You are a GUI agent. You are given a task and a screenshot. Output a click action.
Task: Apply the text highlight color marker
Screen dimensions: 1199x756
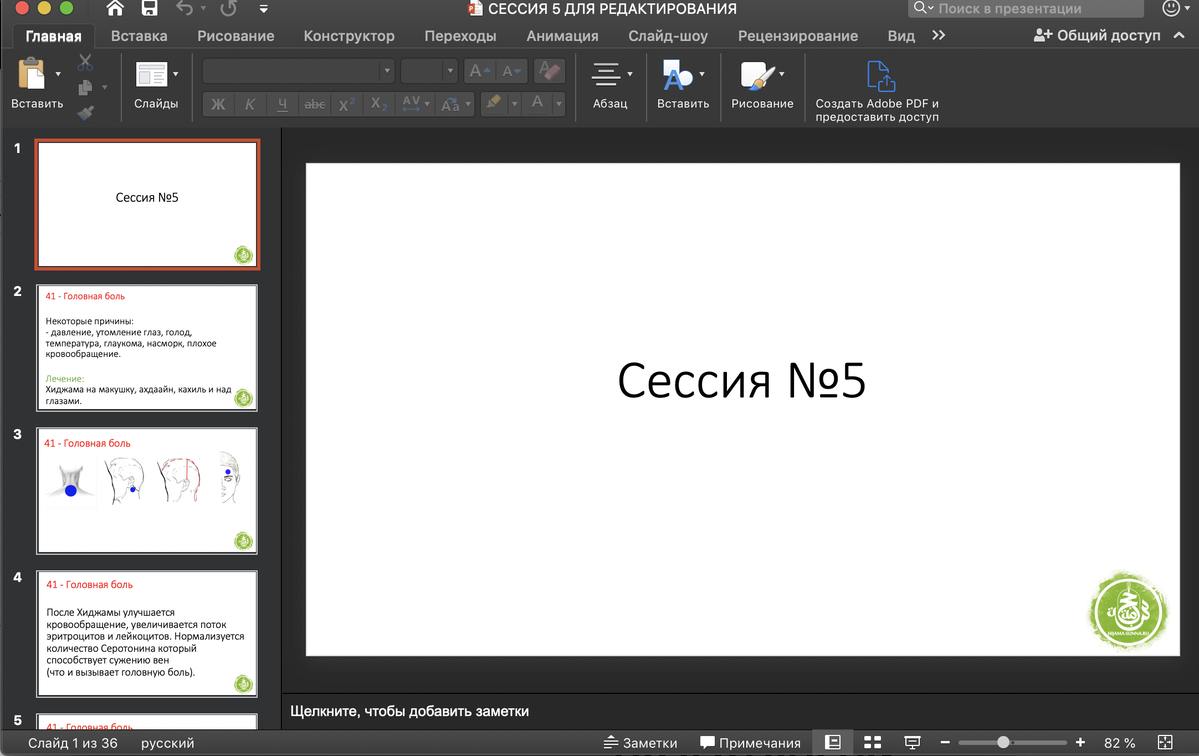[x=494, y=102]
